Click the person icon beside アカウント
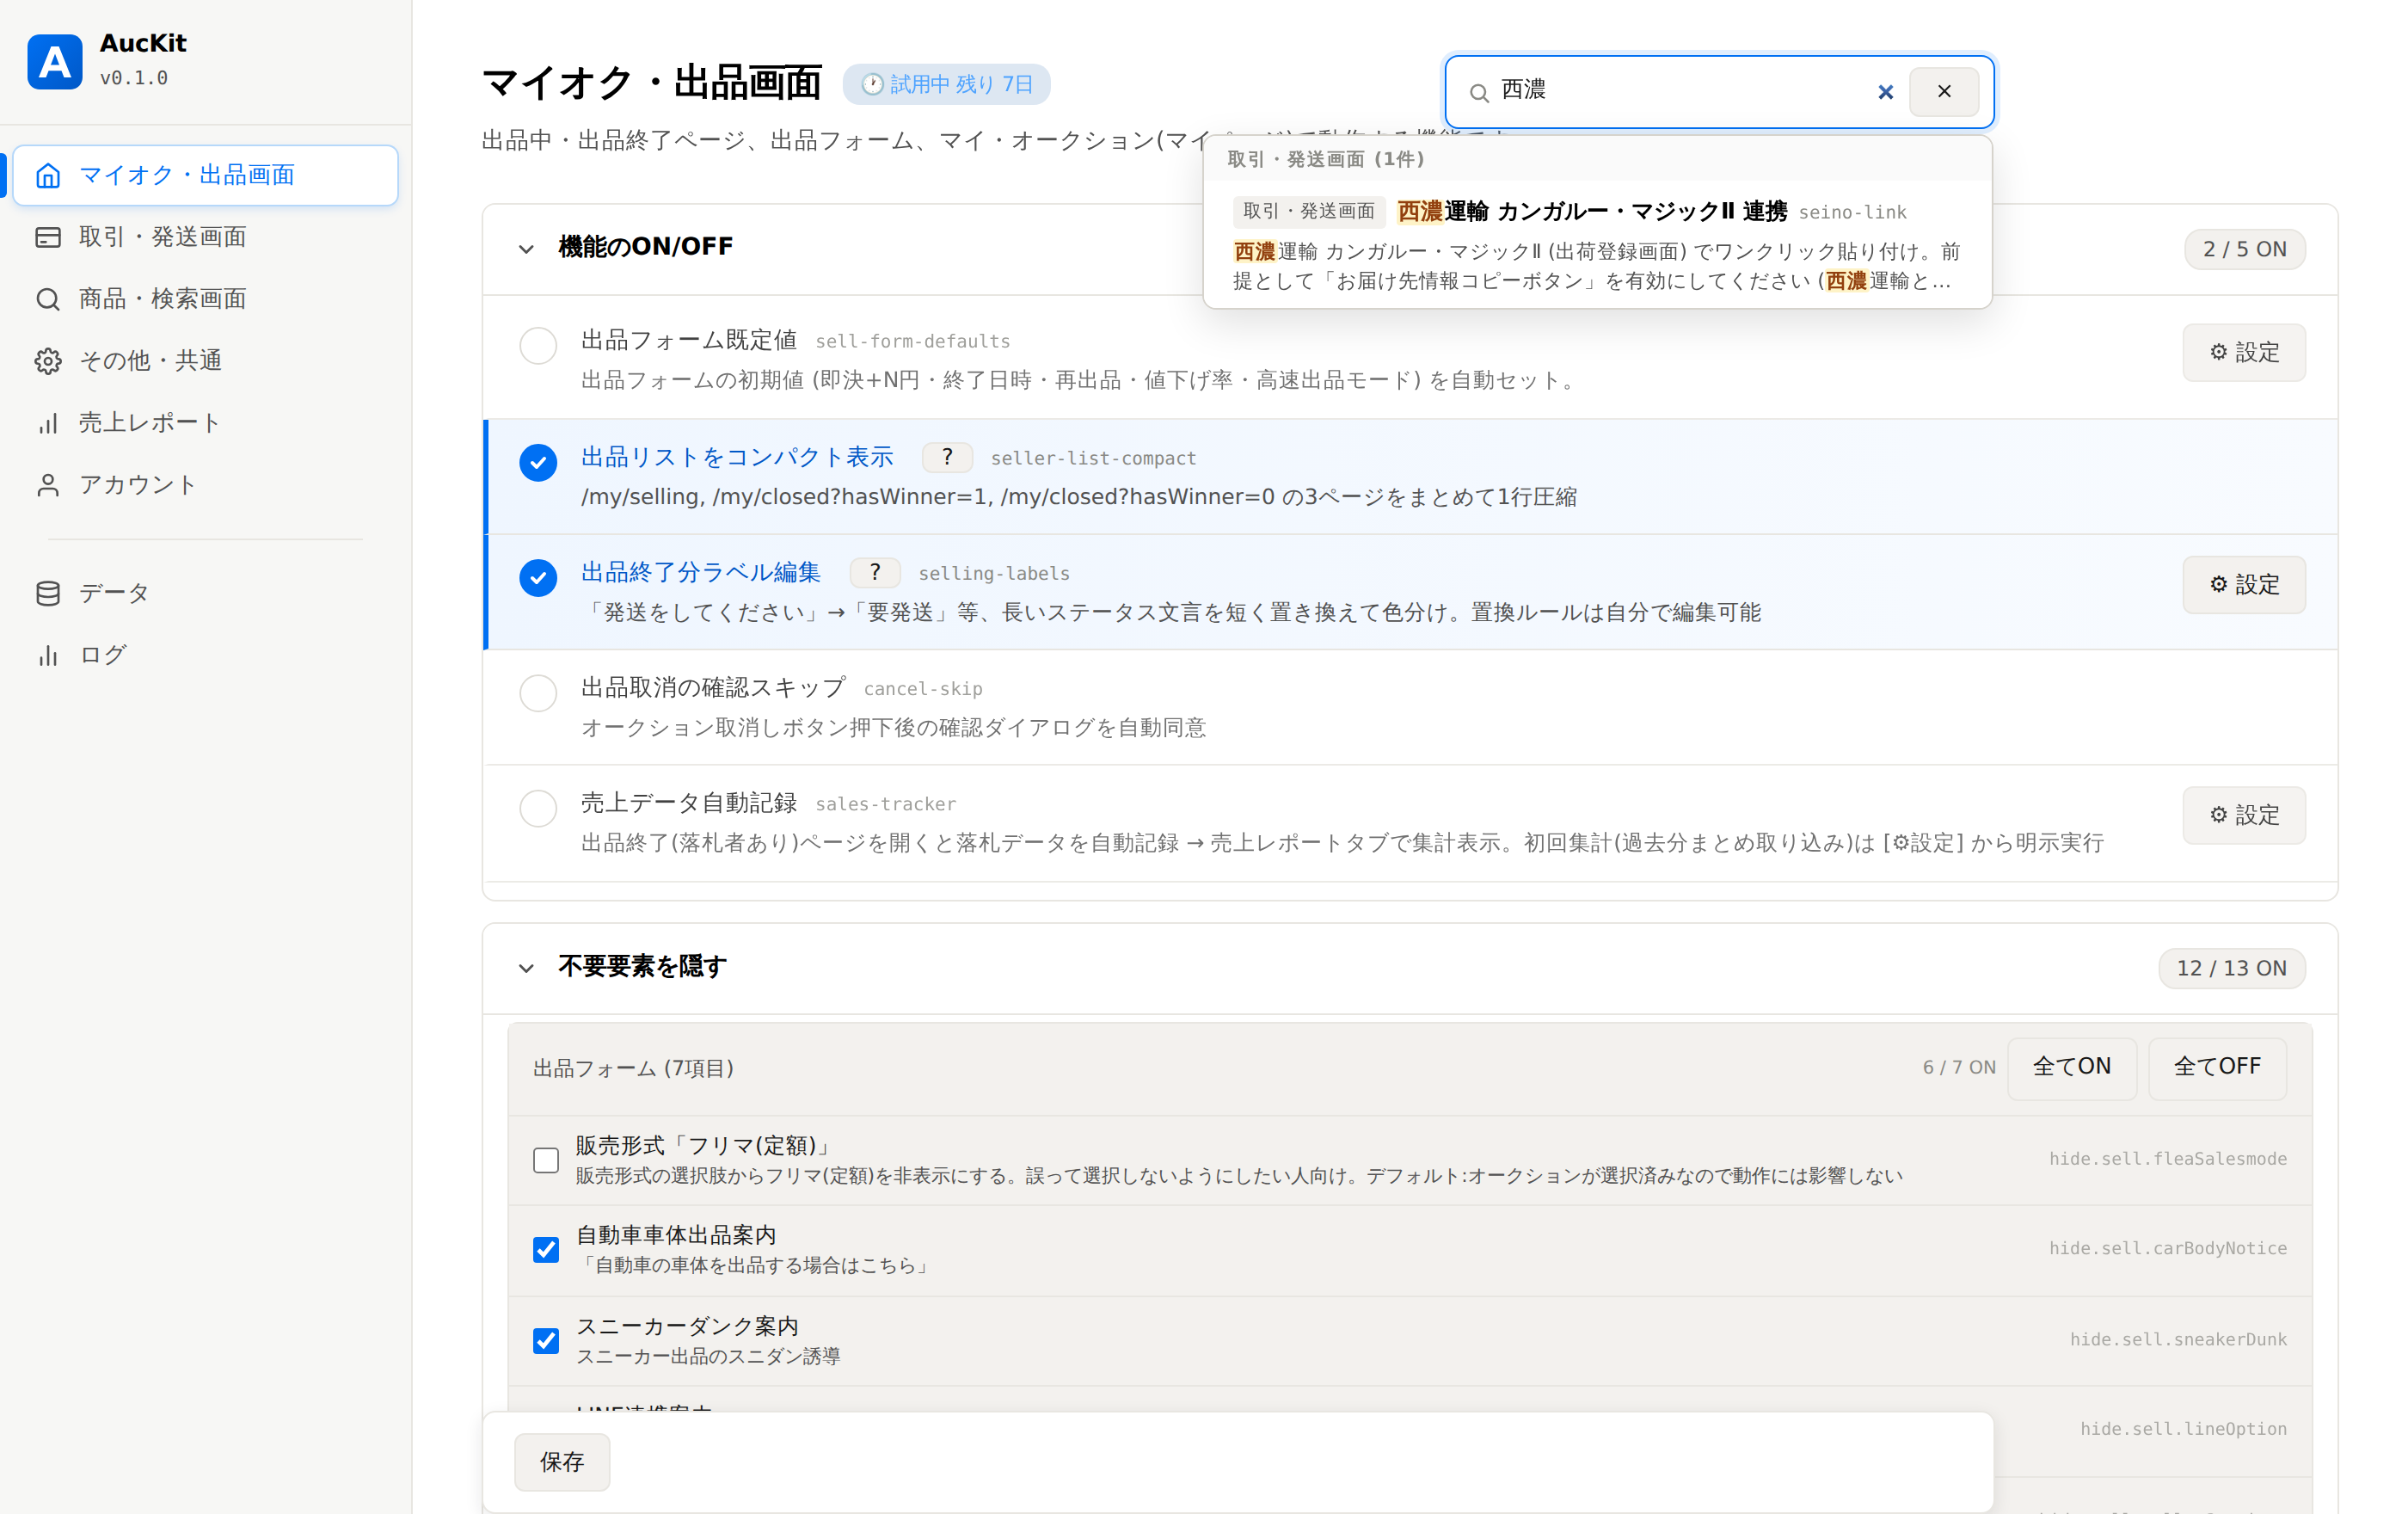The height and width of the screenshot is (1514, 2408). 48,485
